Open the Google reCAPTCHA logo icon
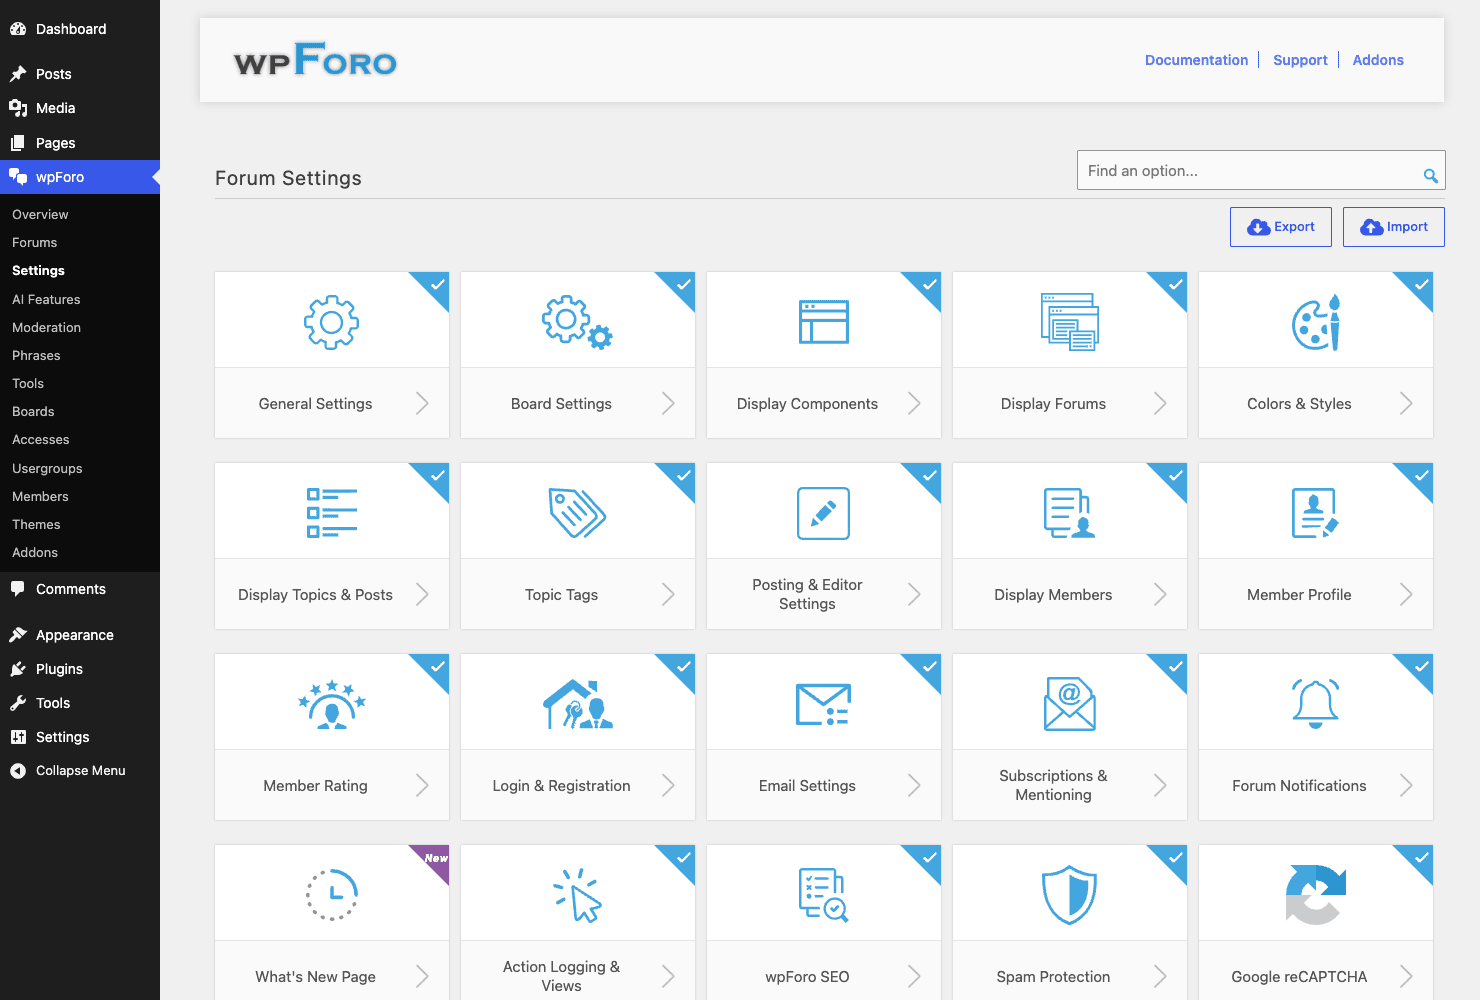 point(1316,895)
